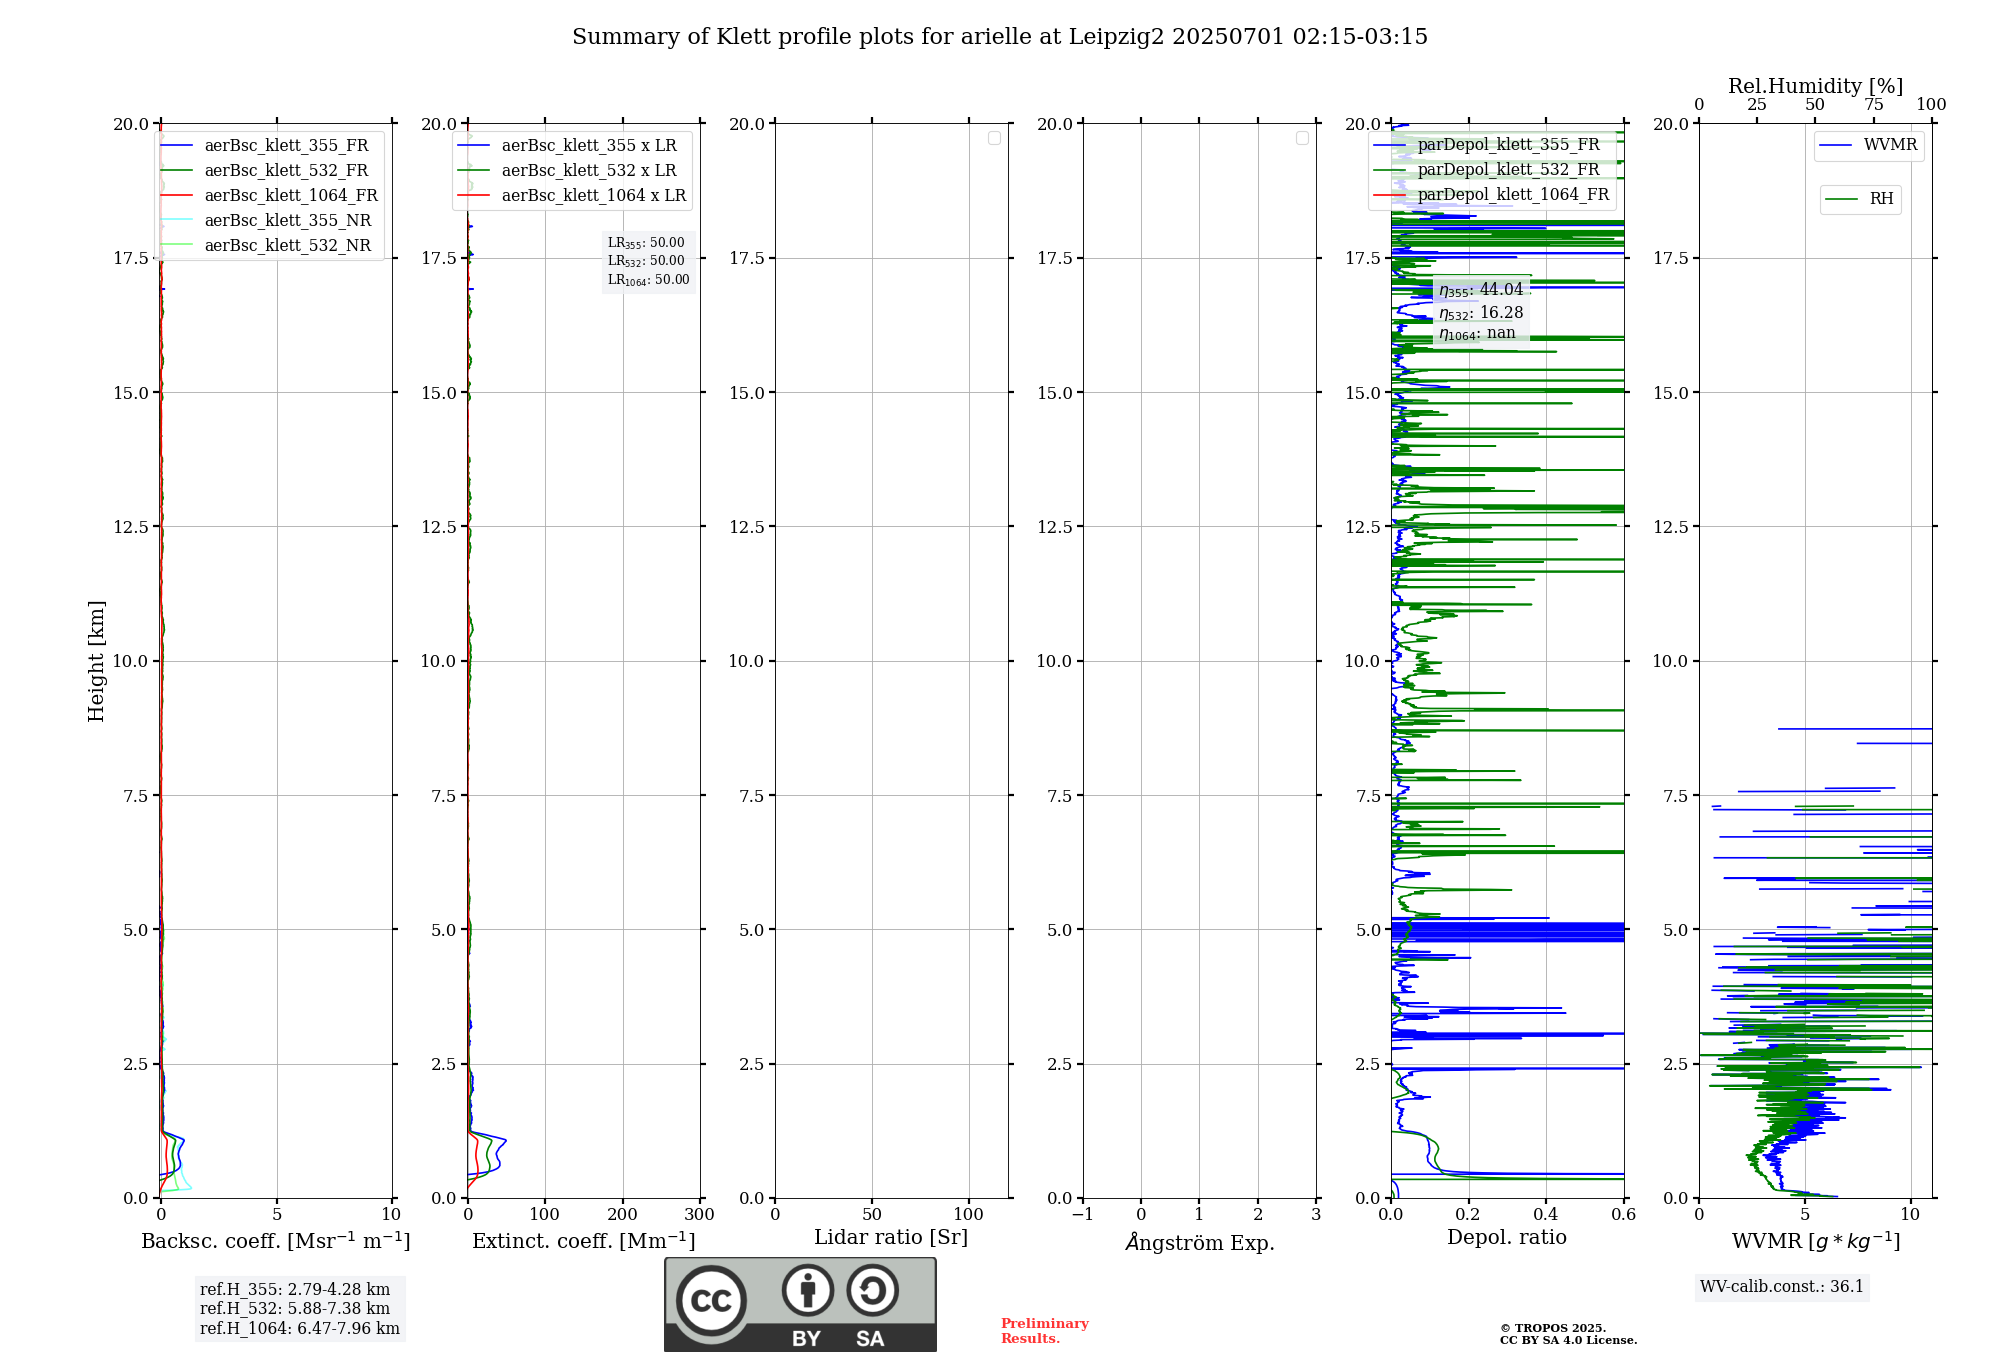The width and height of the screenshot is (2000, 1360).
Task: Click legend entry aerBsc_klett_532 x LR
Action: 567,170
